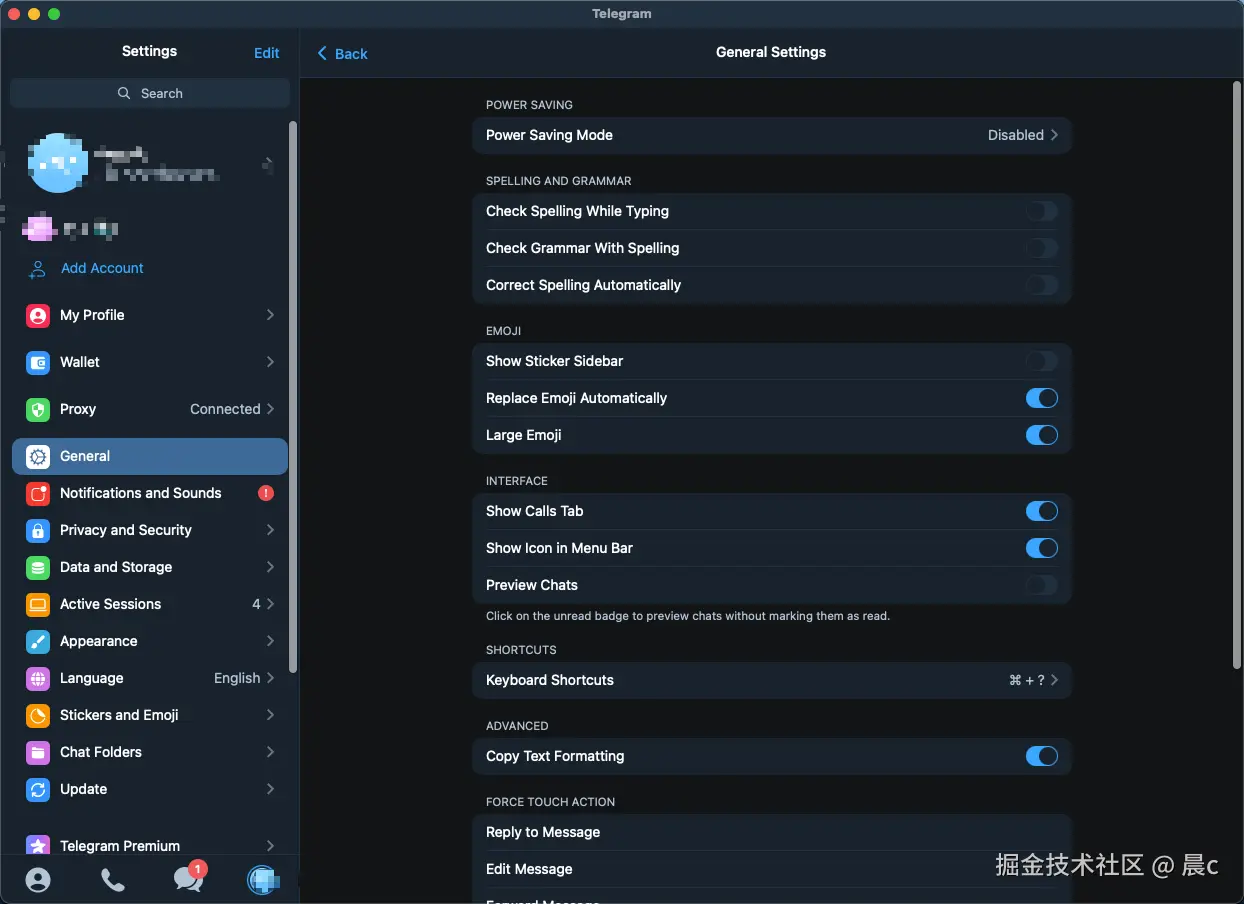The width and height of the screenshot is (1244, 904).
Task: Click the Back chevron arrow icon
Action: click(322, 53)
